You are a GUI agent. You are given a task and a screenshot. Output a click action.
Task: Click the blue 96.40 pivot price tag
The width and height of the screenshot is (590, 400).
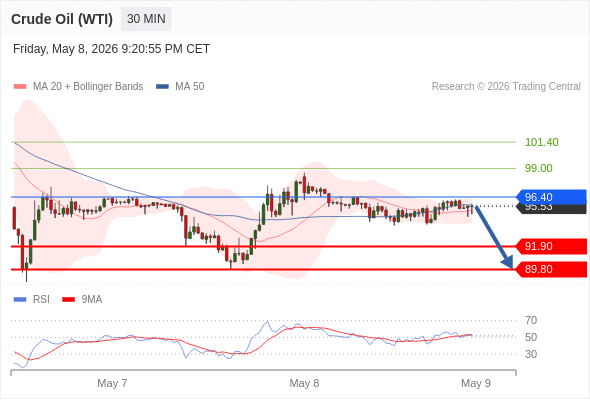point(551,197)
